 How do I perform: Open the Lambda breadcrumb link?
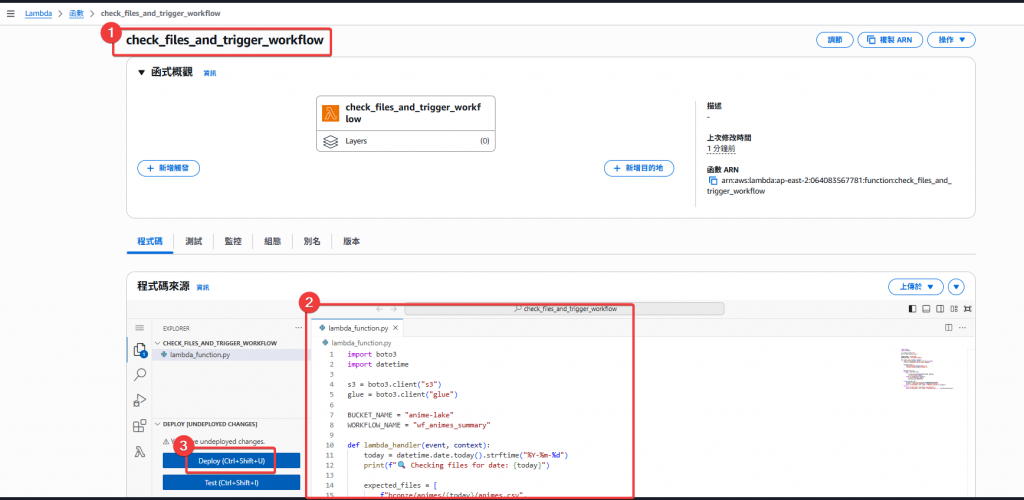pos(39,14)
